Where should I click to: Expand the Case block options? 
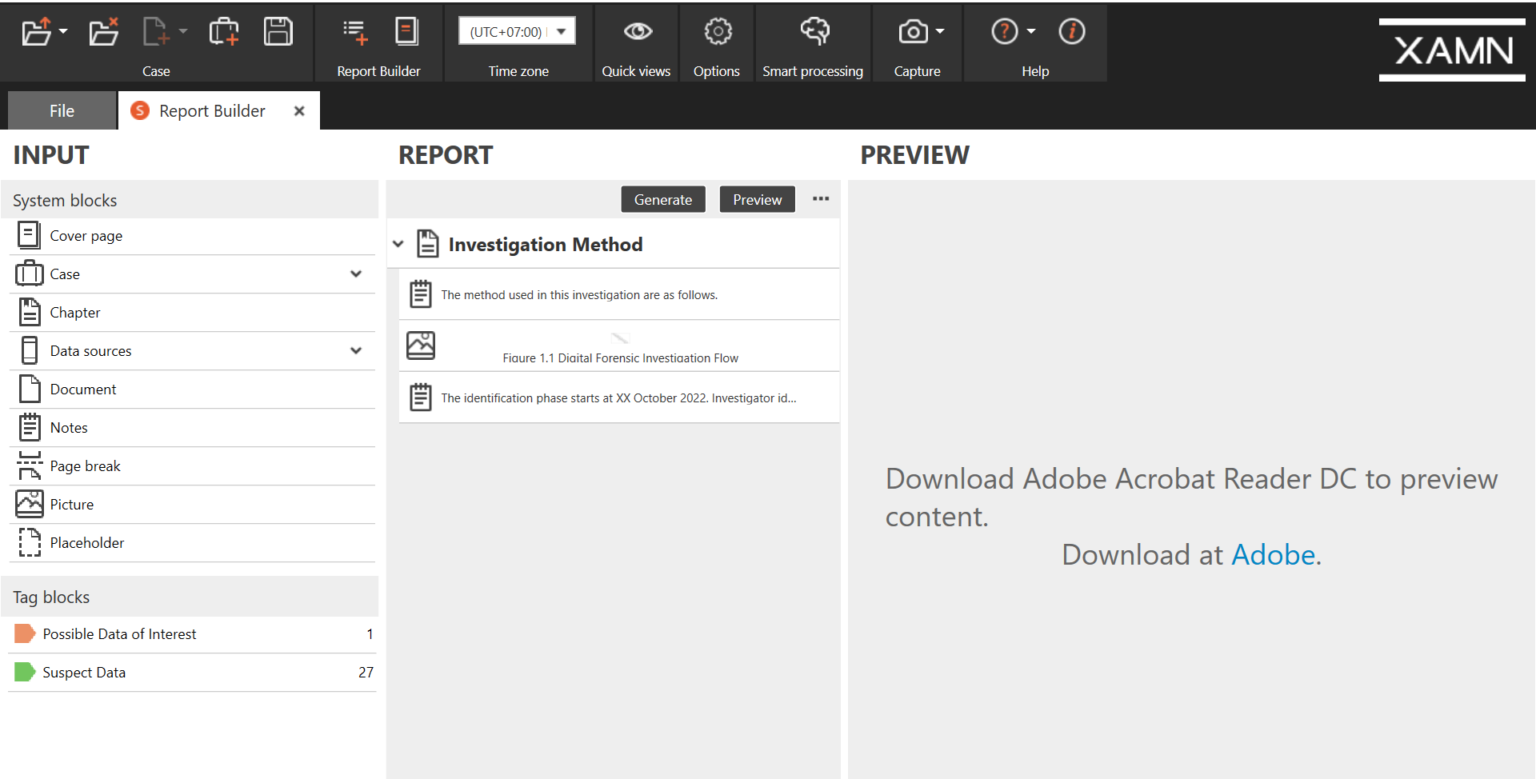pos(356,273)
